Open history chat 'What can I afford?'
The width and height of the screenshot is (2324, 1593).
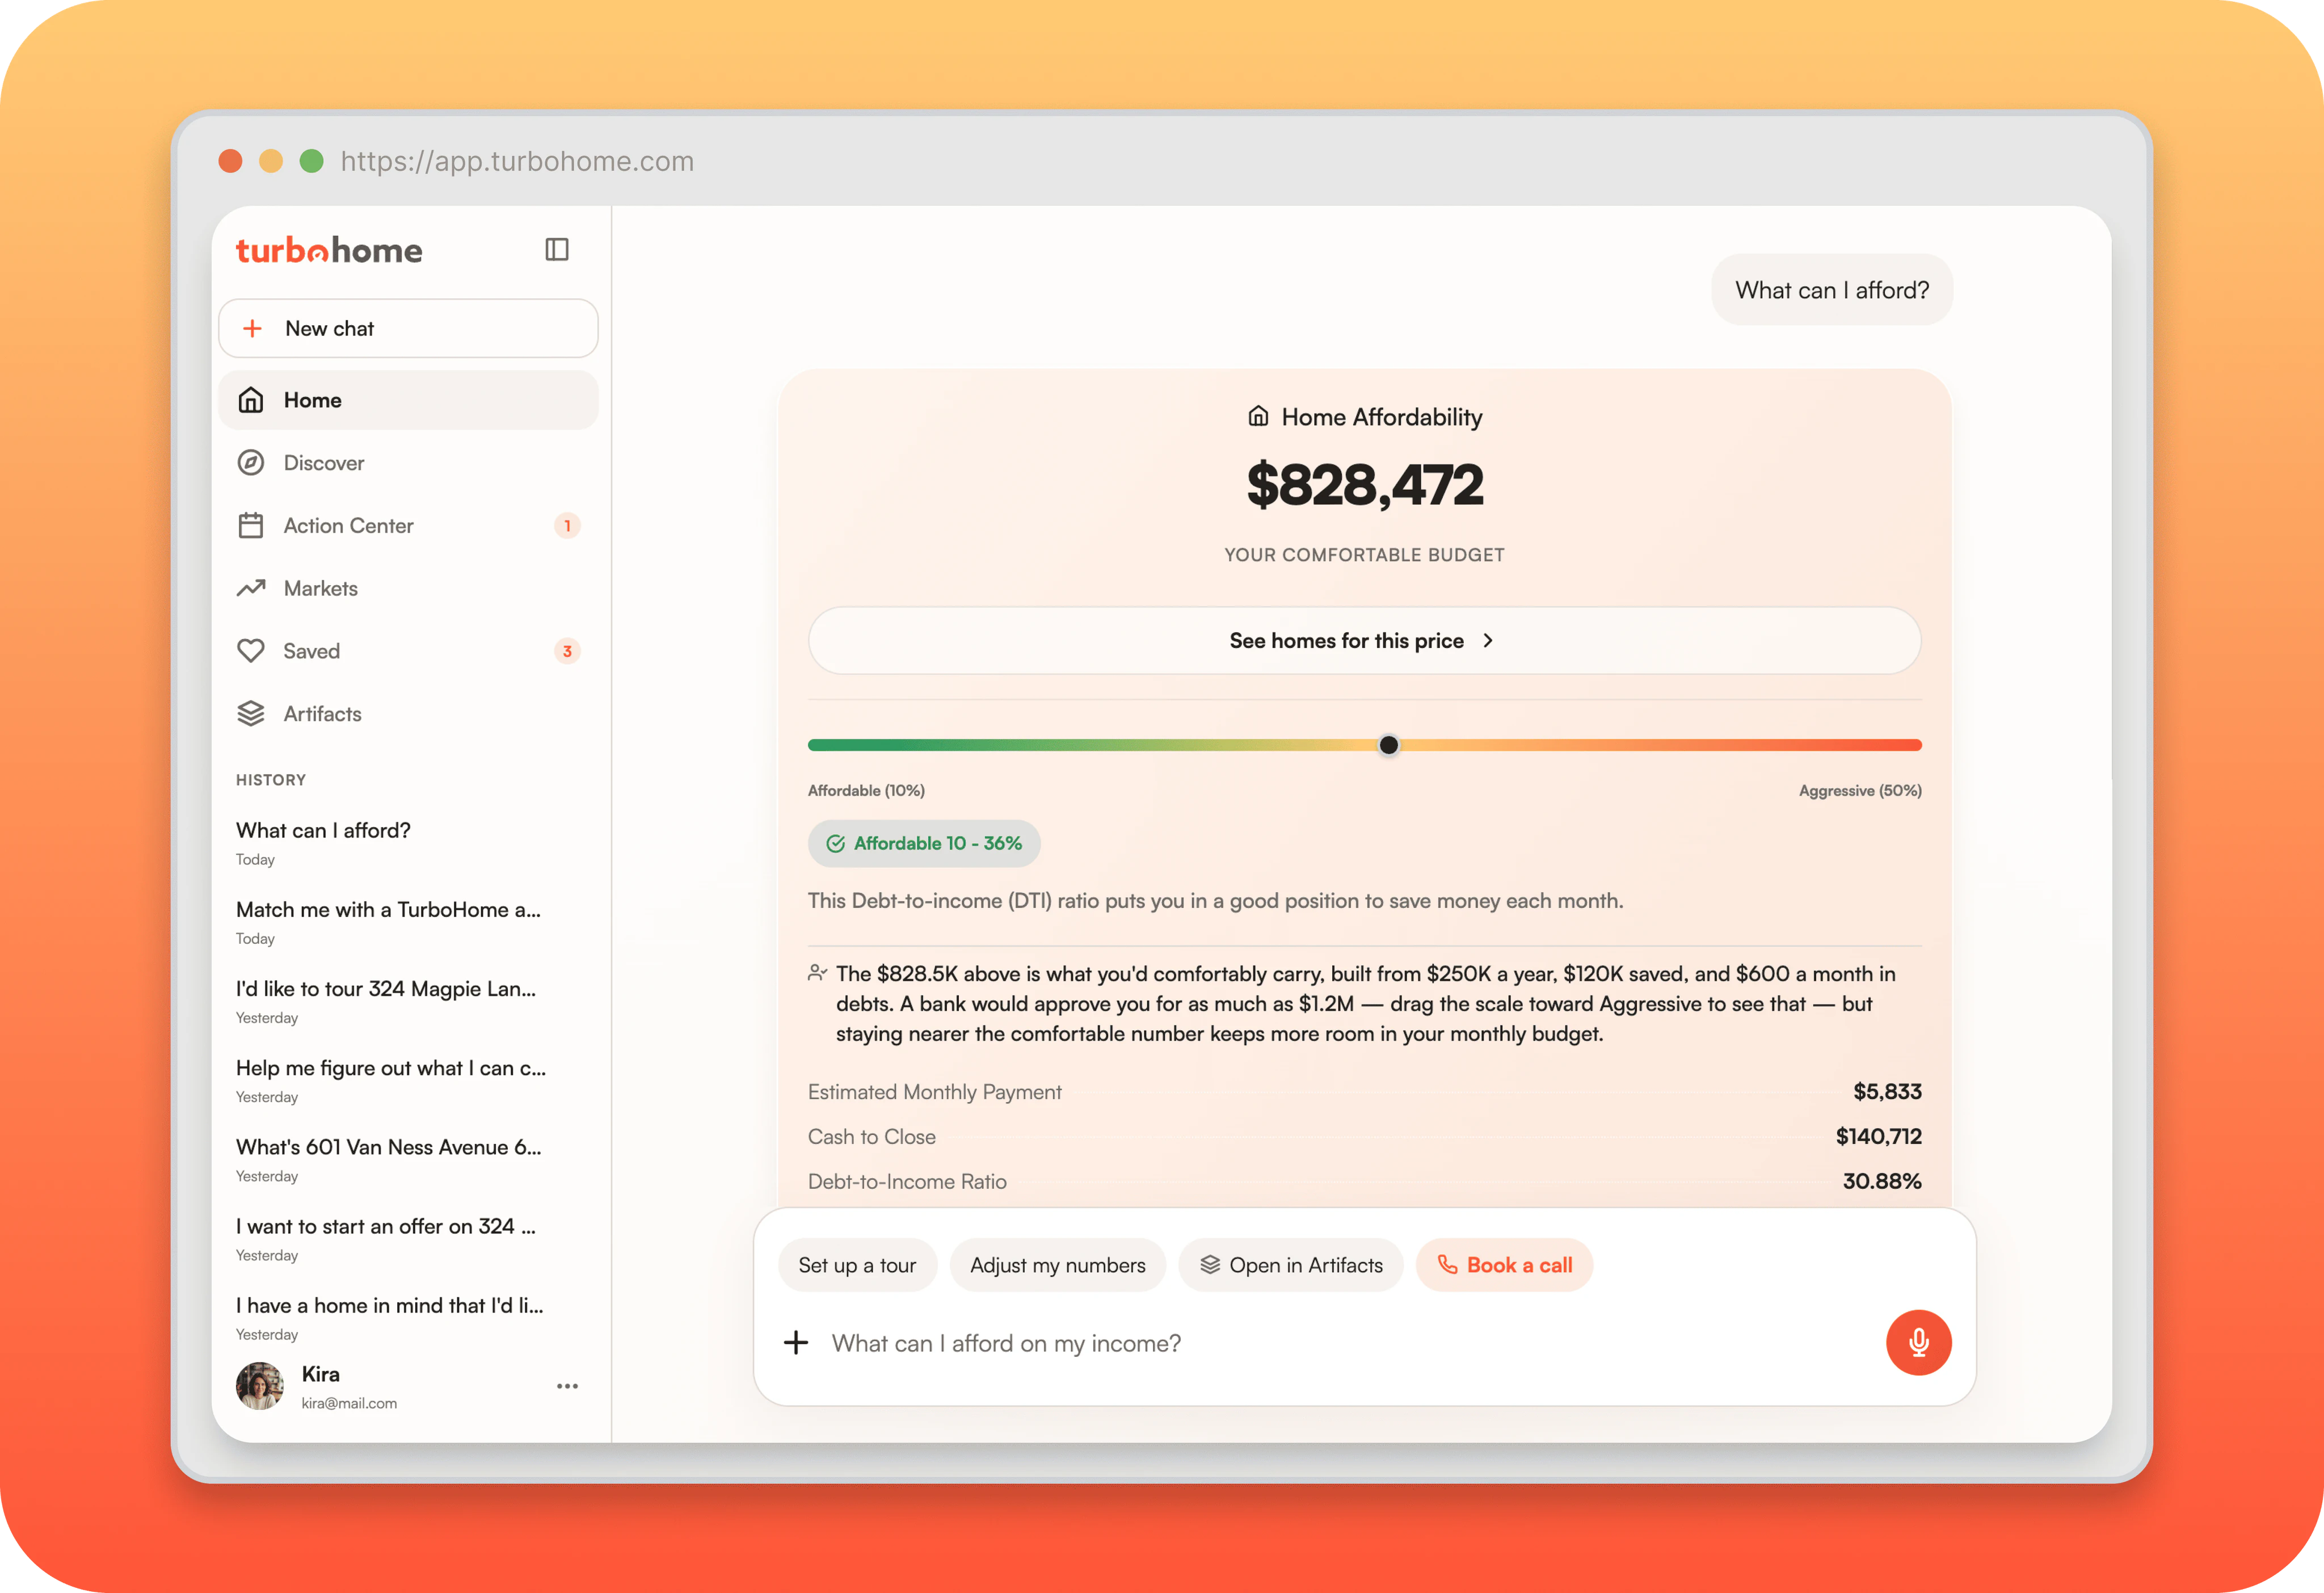point(408,843)
